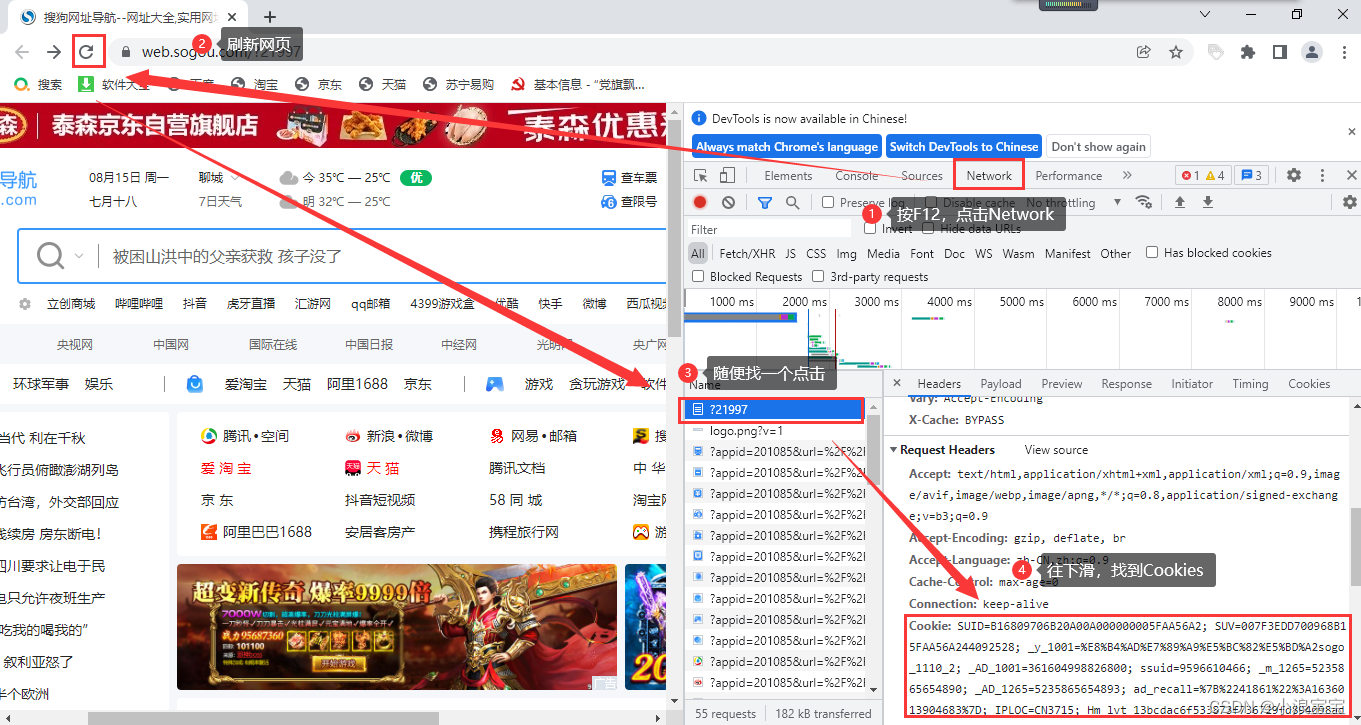
Task: Close the request details pane
Action: pos(897,383)
